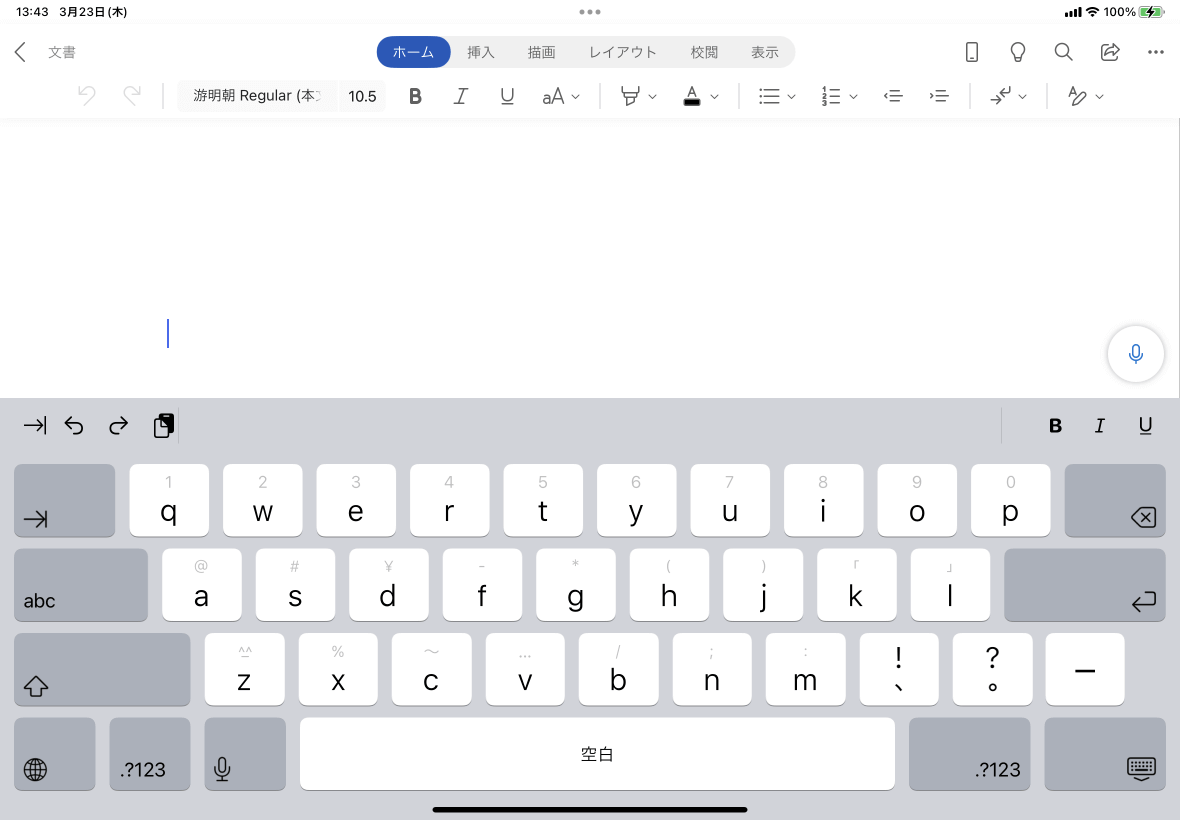The height and width of the screenshot is (820, 1180).
Task: Toggle underline in the keyboard shortcut bar
Action: pyautogui.click(x=1145, y=427)
